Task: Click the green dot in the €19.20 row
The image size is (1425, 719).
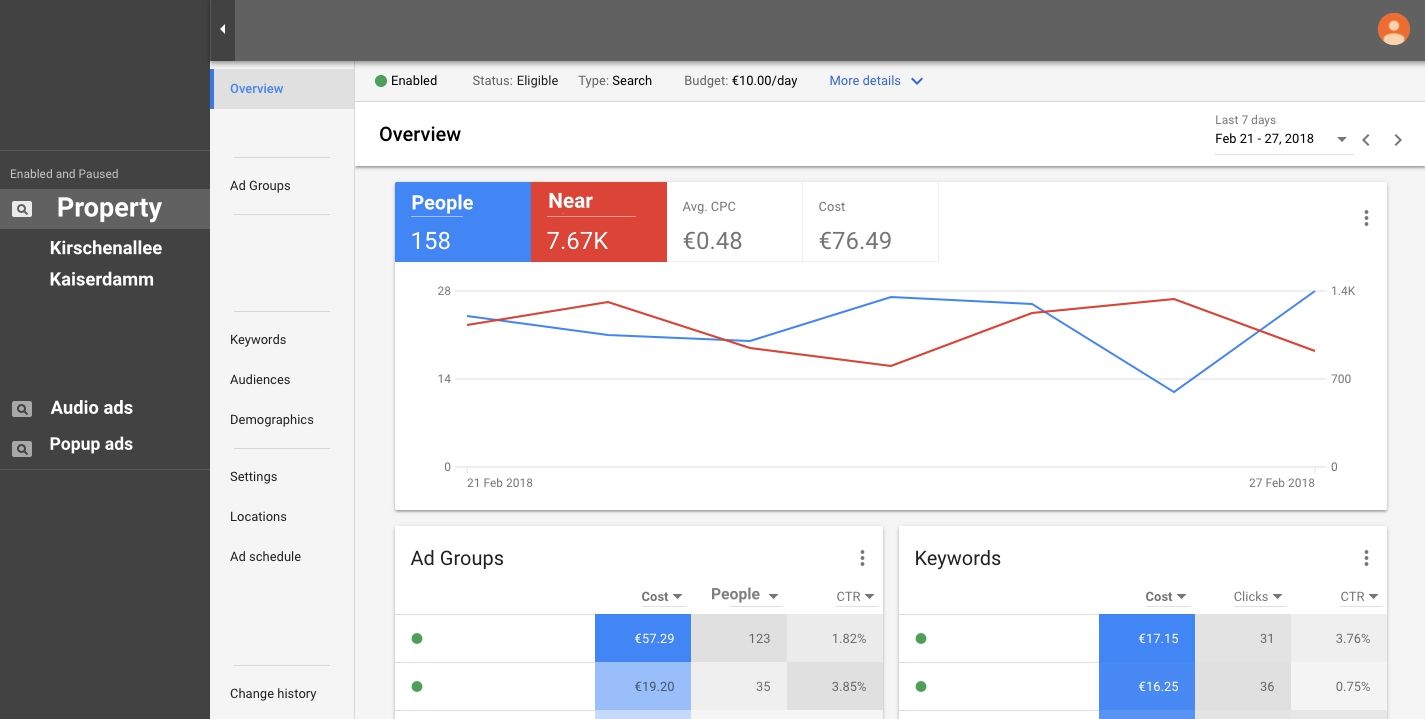Action: [417, 686]
